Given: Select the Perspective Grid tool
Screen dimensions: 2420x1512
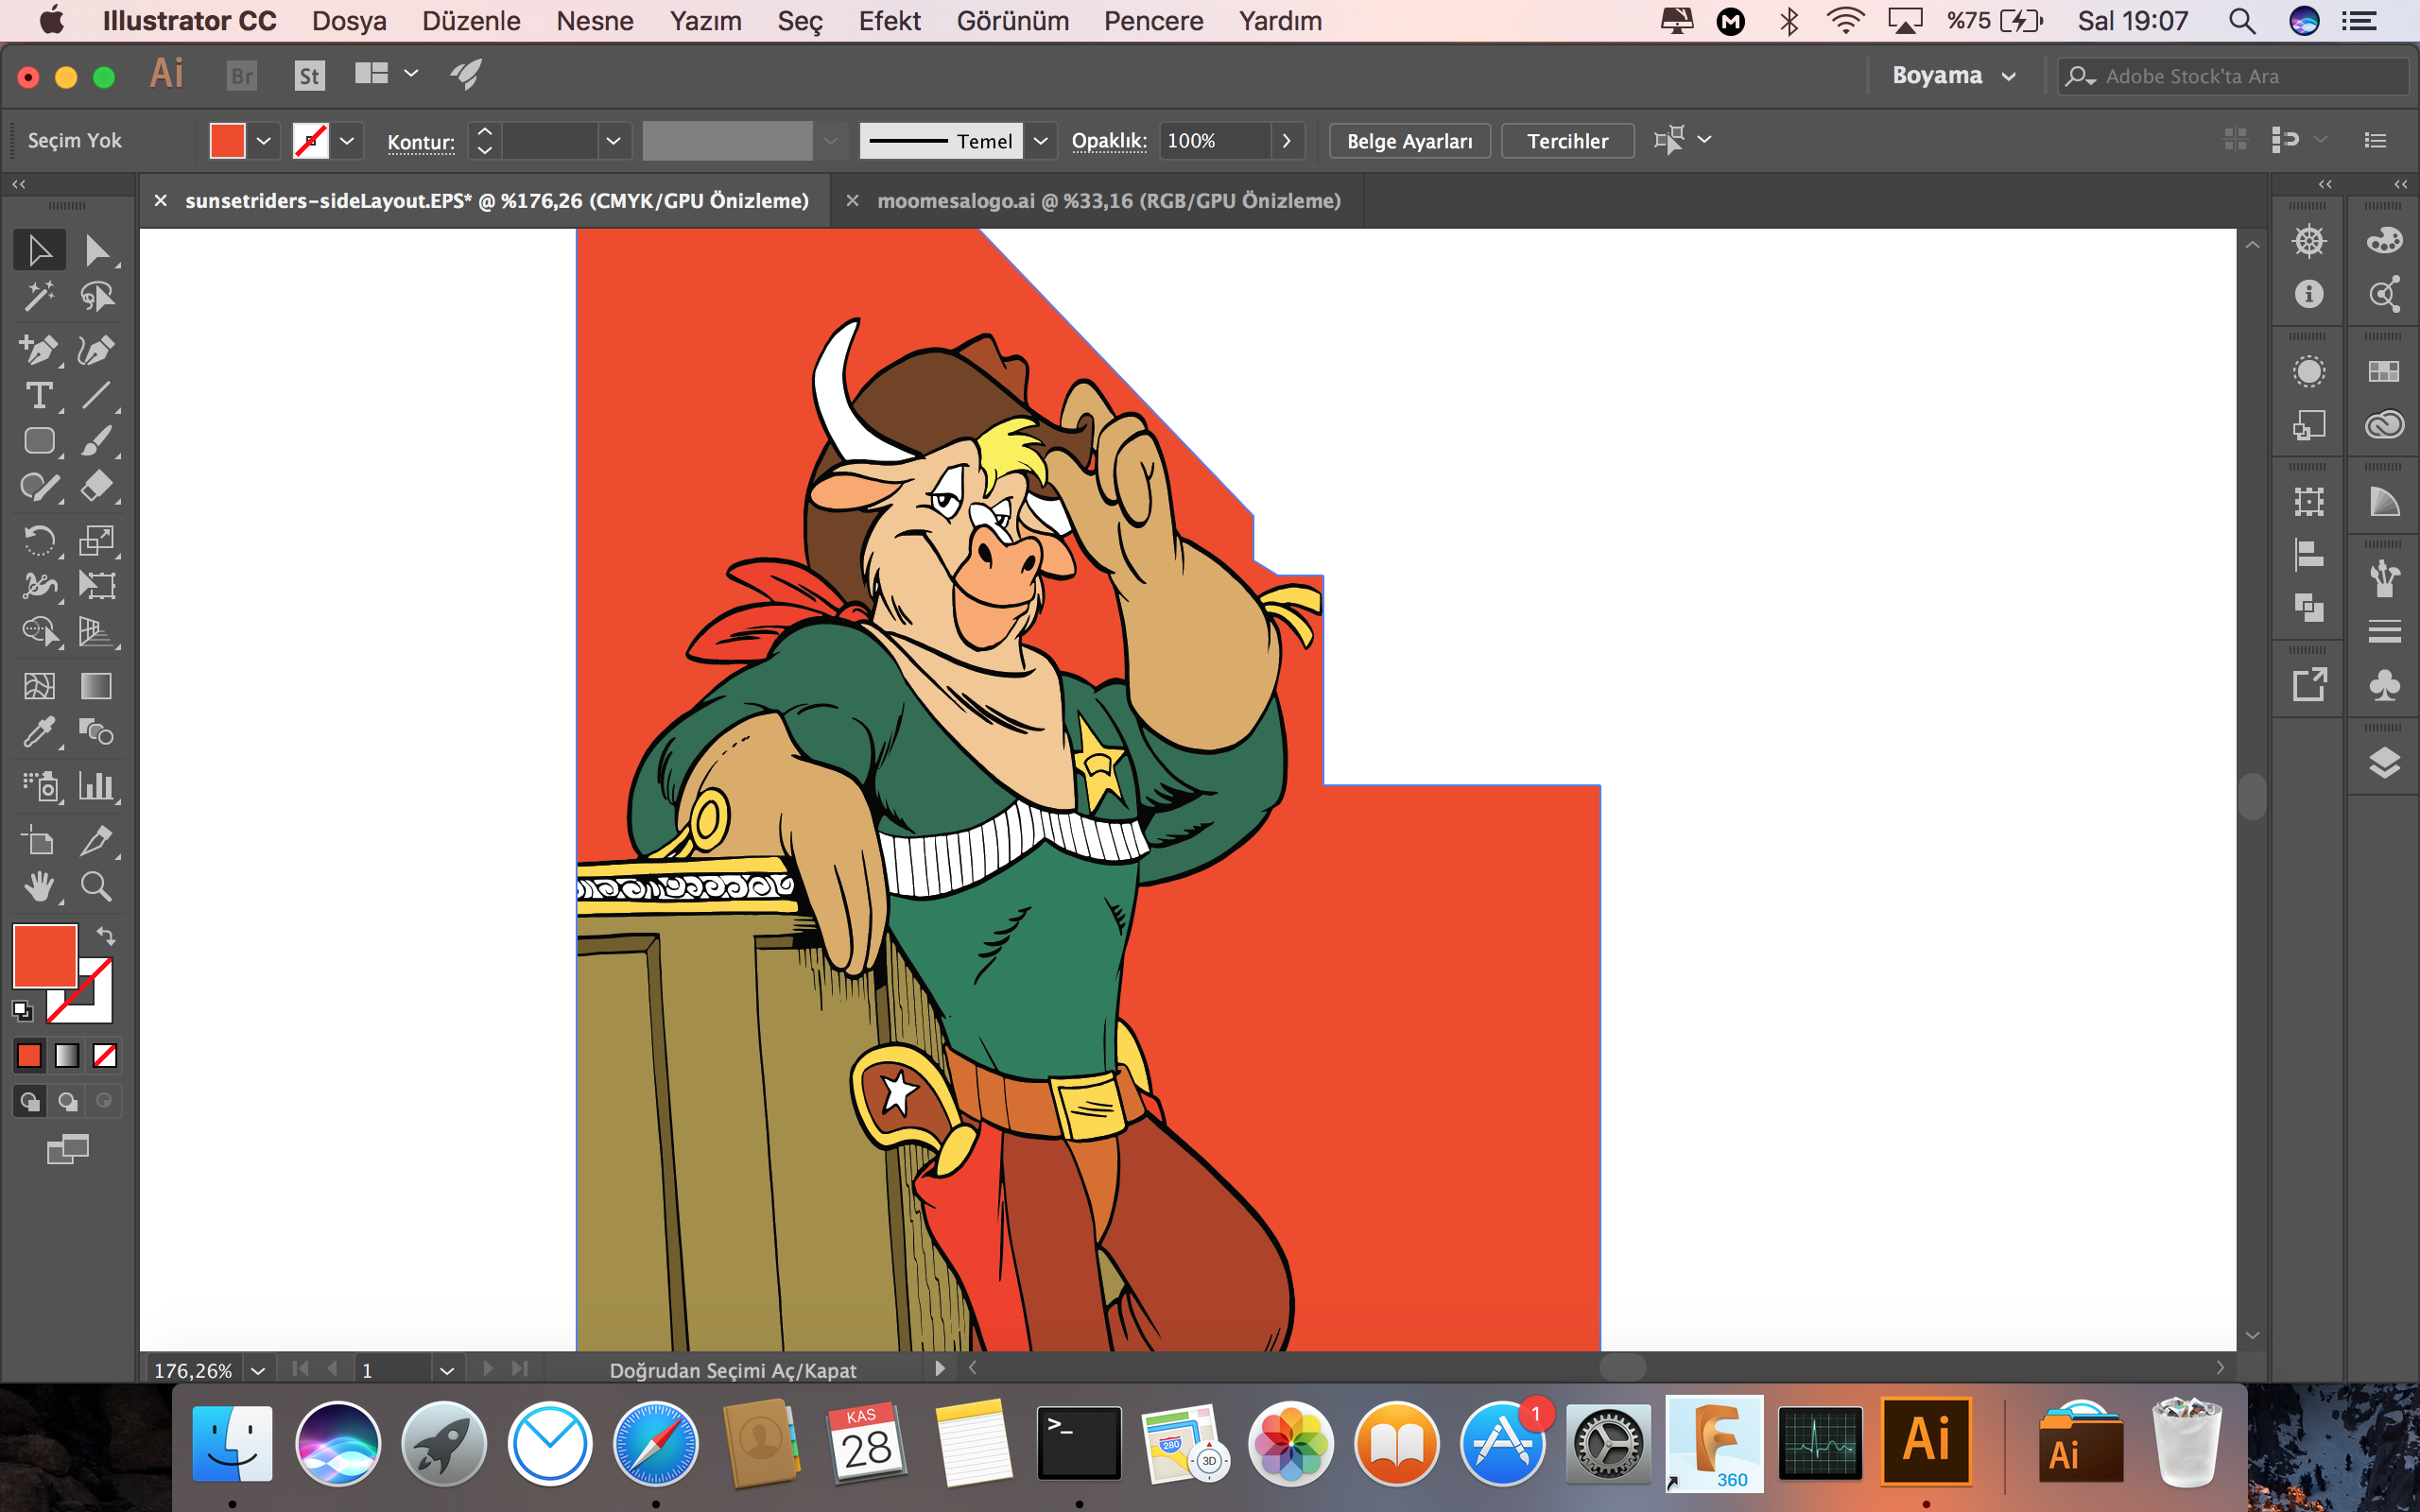Looking at the screenshot, I should click(x=96, y=631).
